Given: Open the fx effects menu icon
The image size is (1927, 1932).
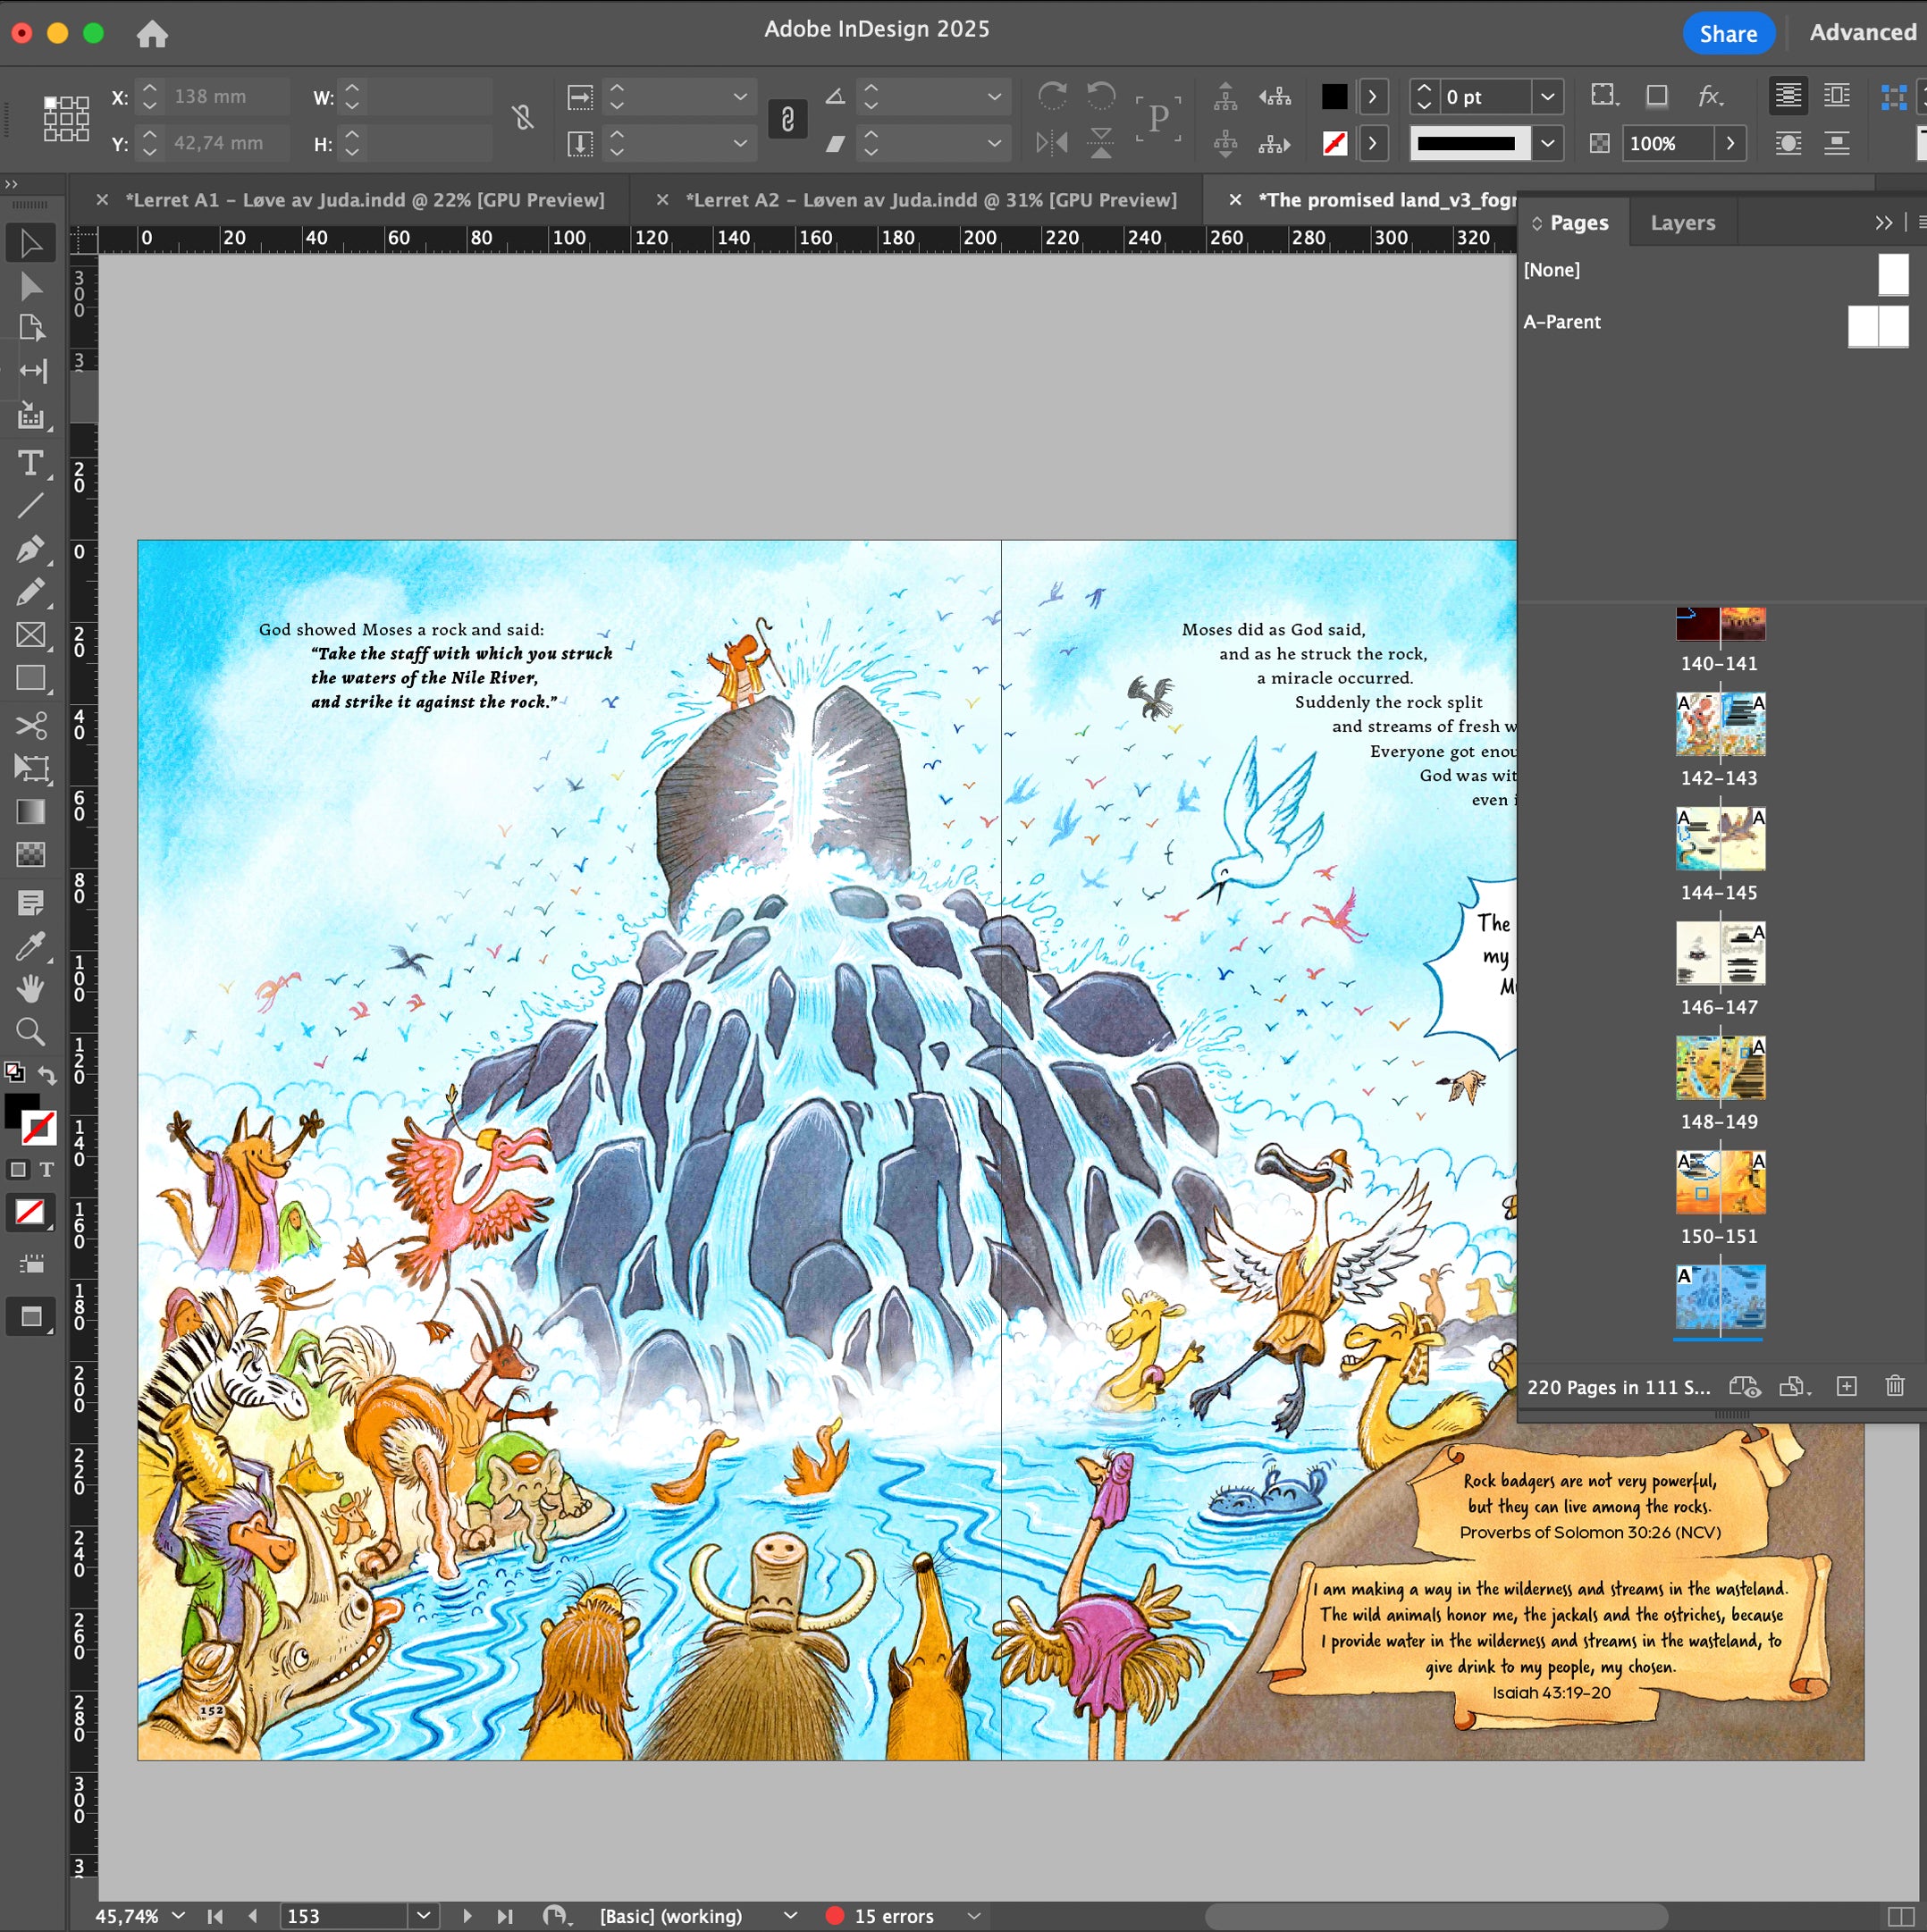Looking at the screenshot, I should click(1710, 96).
